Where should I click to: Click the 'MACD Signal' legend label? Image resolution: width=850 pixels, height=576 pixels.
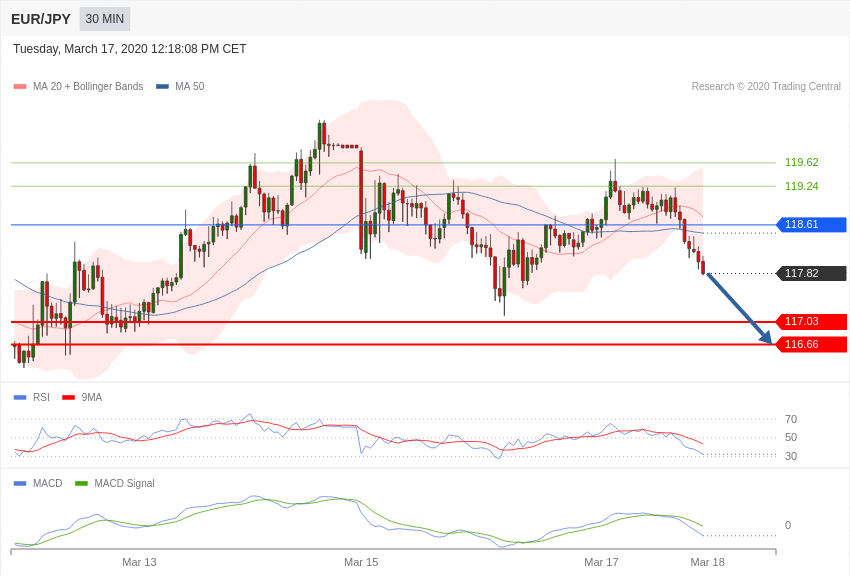(124, 483)
